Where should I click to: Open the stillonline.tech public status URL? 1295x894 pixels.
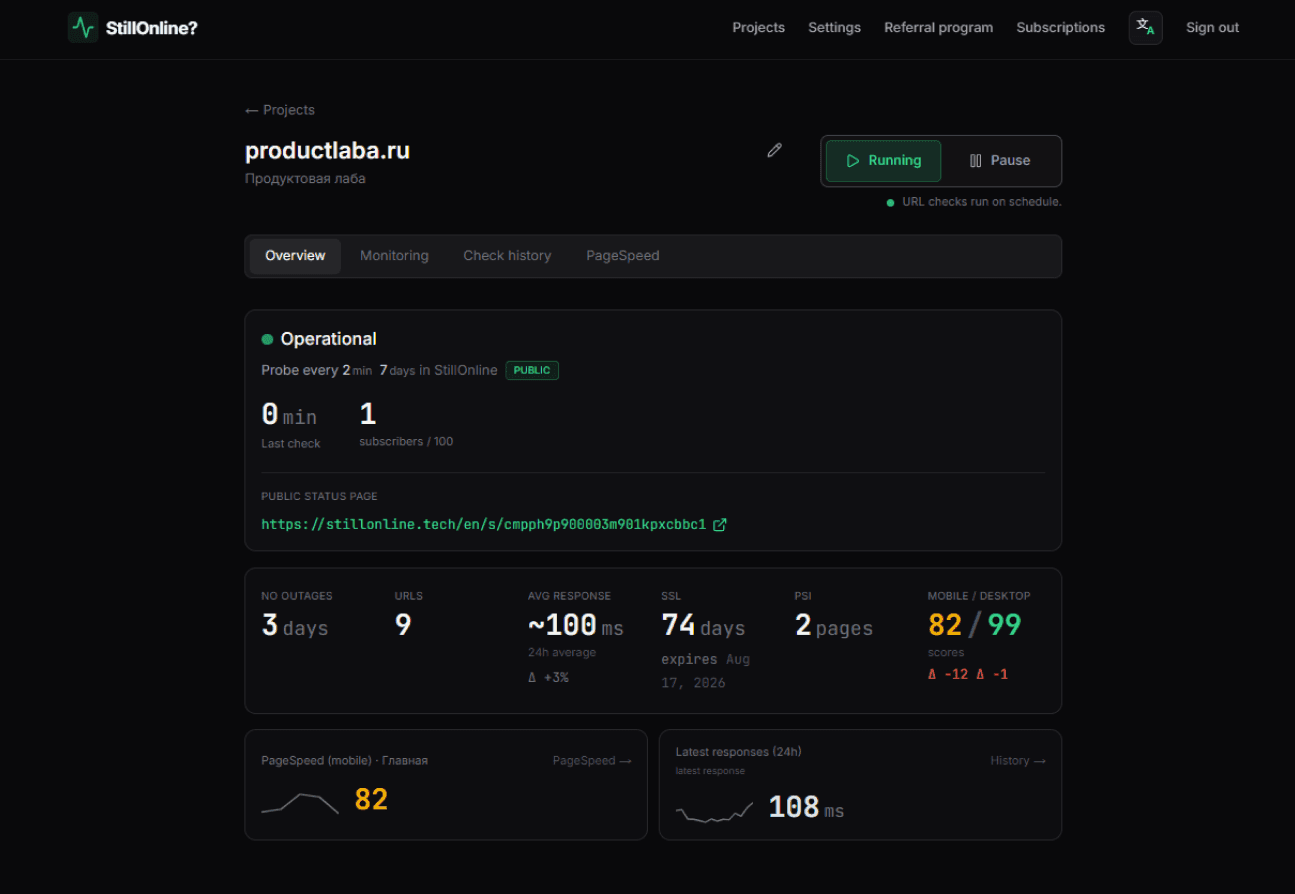pos(484,524)
